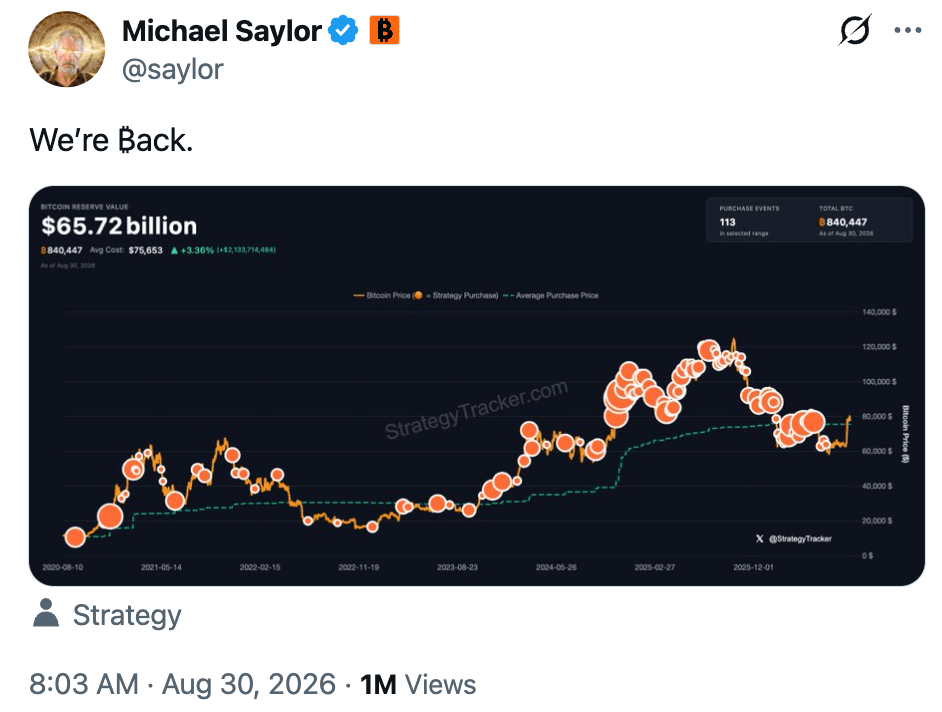Screen dimensions: 942x712
Task: Click the blue verified checkmark badge
Action: [343, 31]
